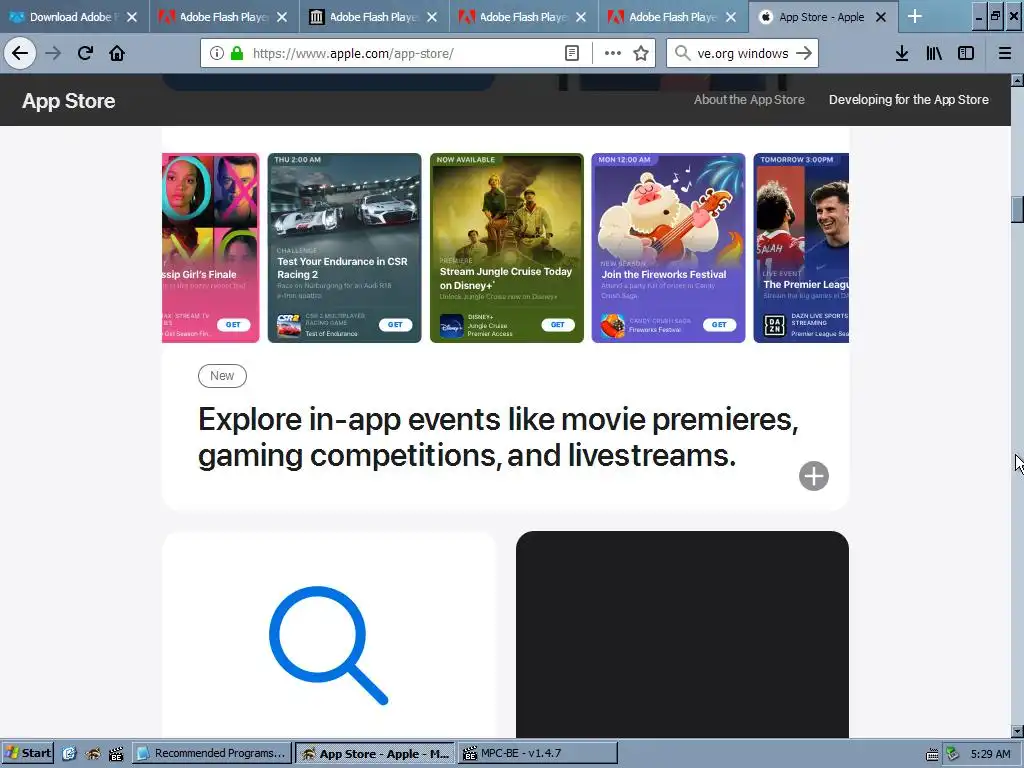The width and height of the screenshot is (1024, 768).
Task: Open a new browser tab
Action: pos(915,17)
